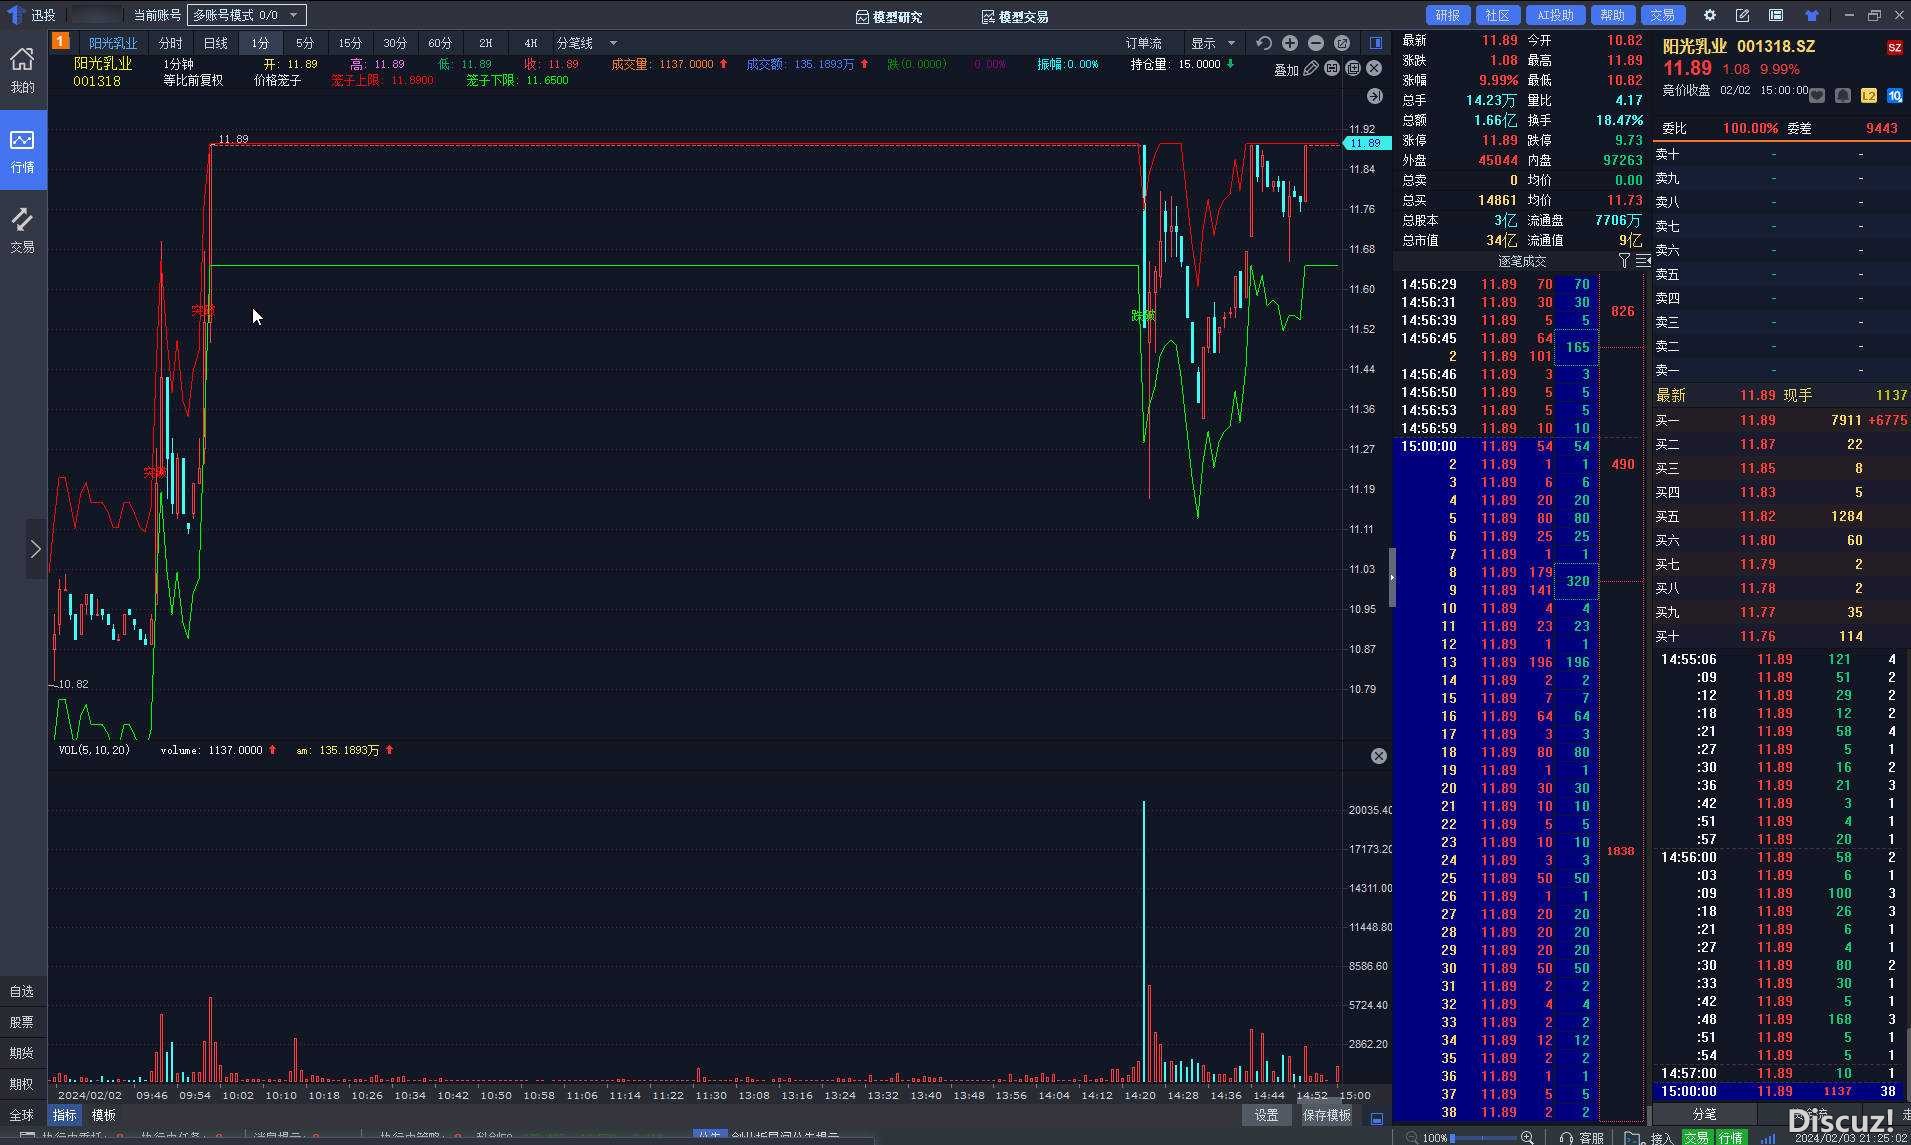Select the 自选 bottom-left tab

click(22, 991)
